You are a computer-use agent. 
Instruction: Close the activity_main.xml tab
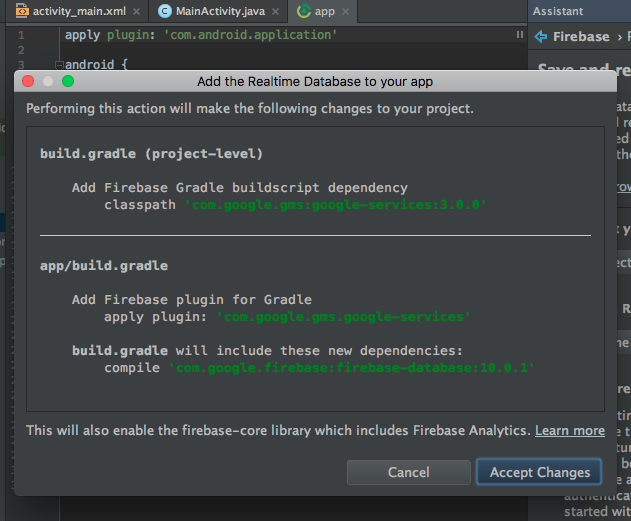[136, 12]
